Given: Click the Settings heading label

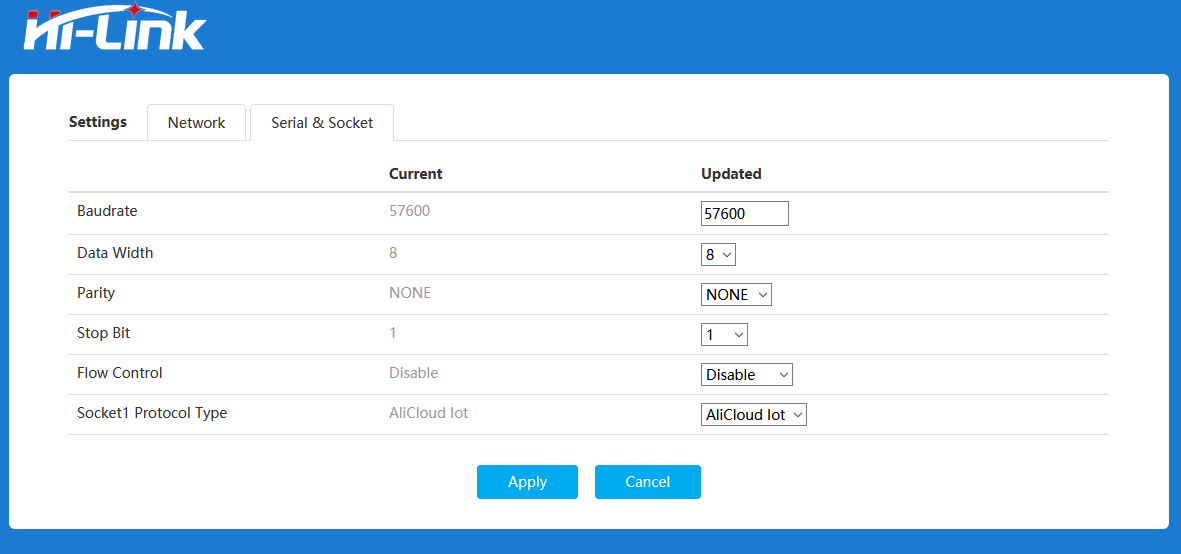Looking at the screenshot, I should pos(98,122).
